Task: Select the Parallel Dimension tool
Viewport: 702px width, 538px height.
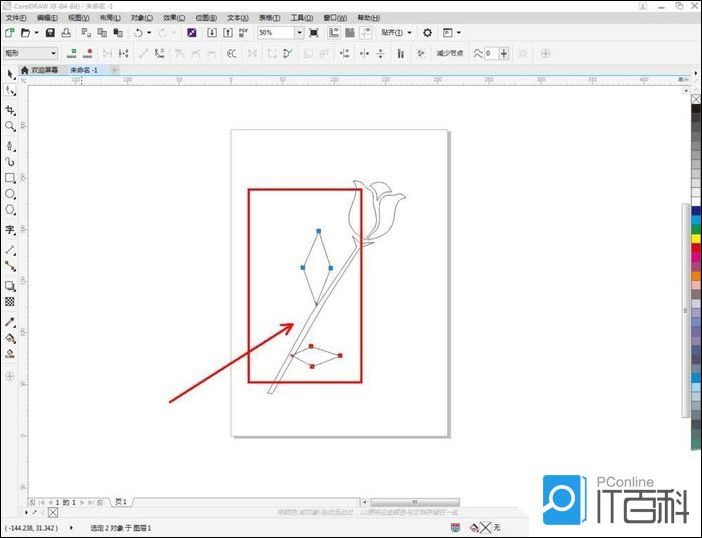Action: pyautogui.click(x=10, y=250)
